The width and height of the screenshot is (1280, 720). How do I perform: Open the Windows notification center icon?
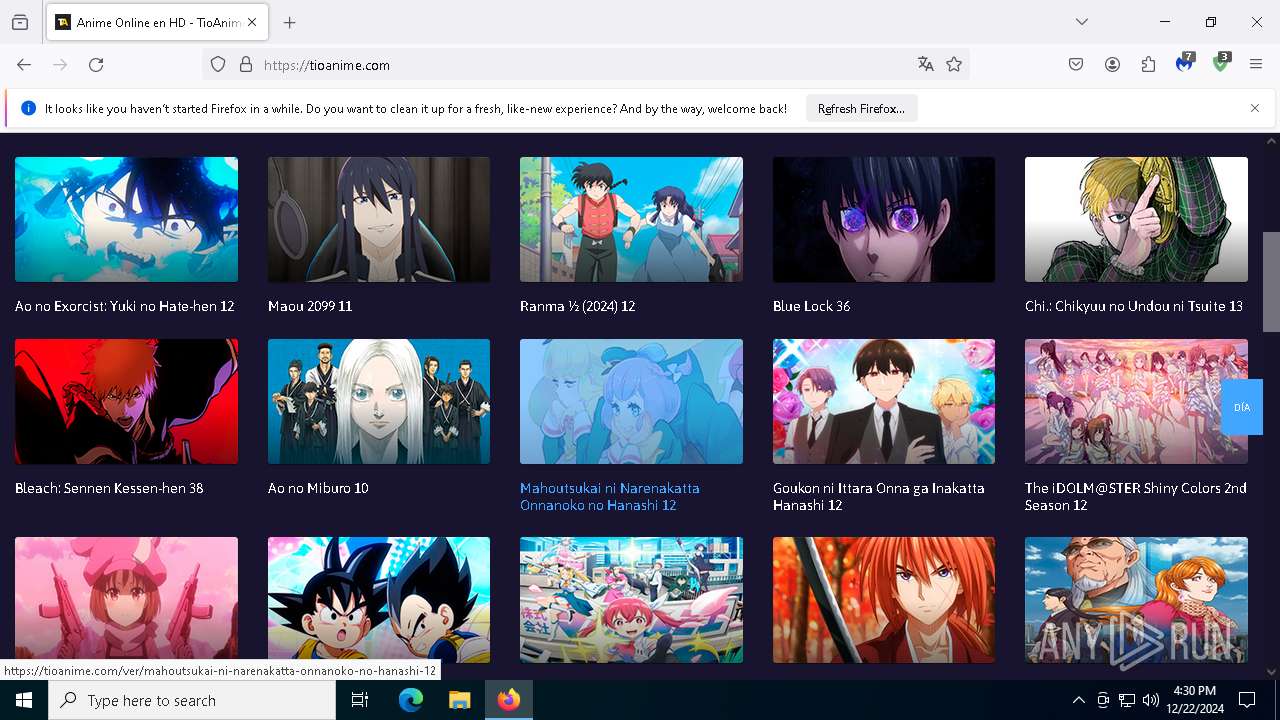pos(1247,700)
